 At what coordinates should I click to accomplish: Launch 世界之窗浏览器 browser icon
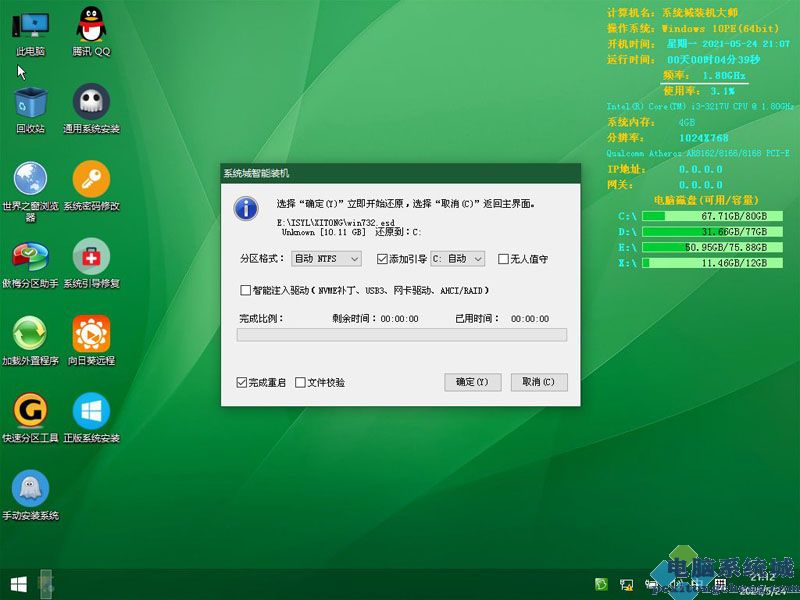click(x=31, y=192)
